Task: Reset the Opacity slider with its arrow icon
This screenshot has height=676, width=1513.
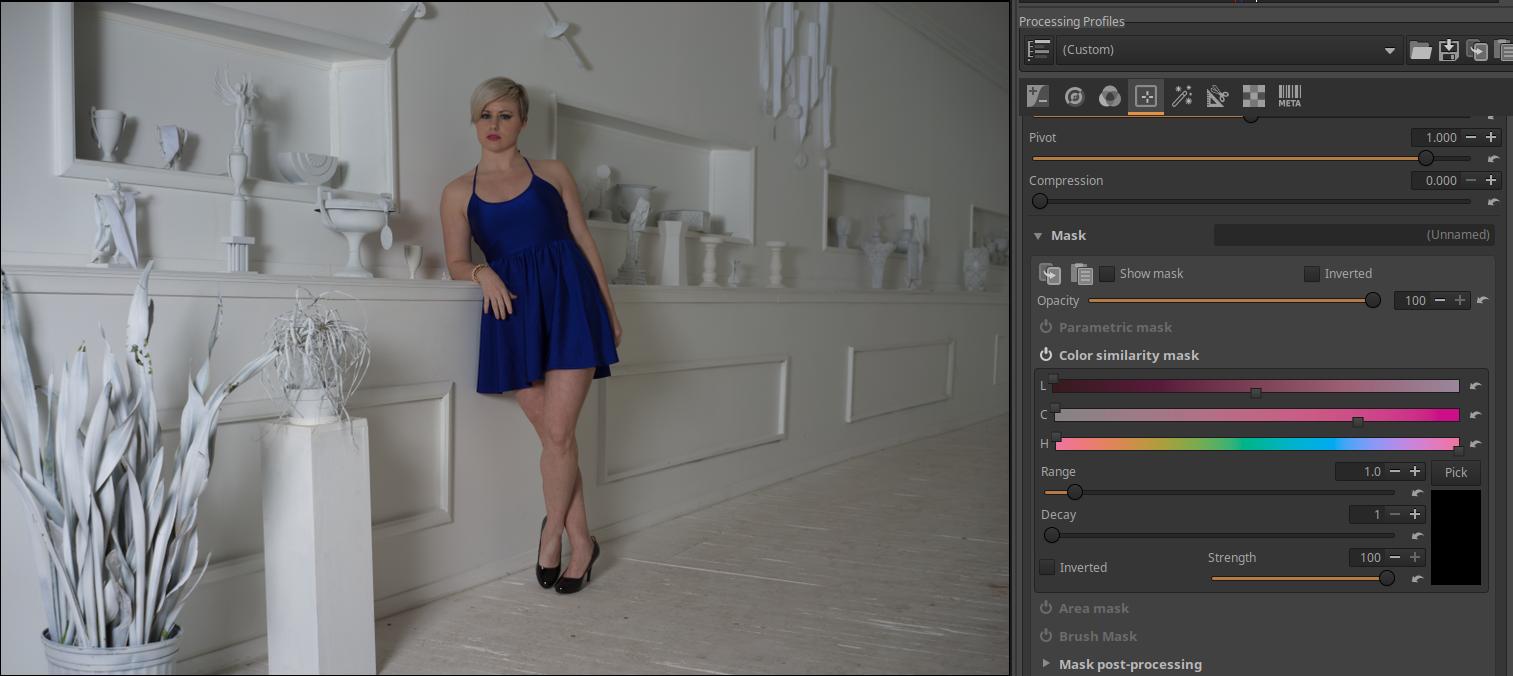Action: coord(1482,300)
